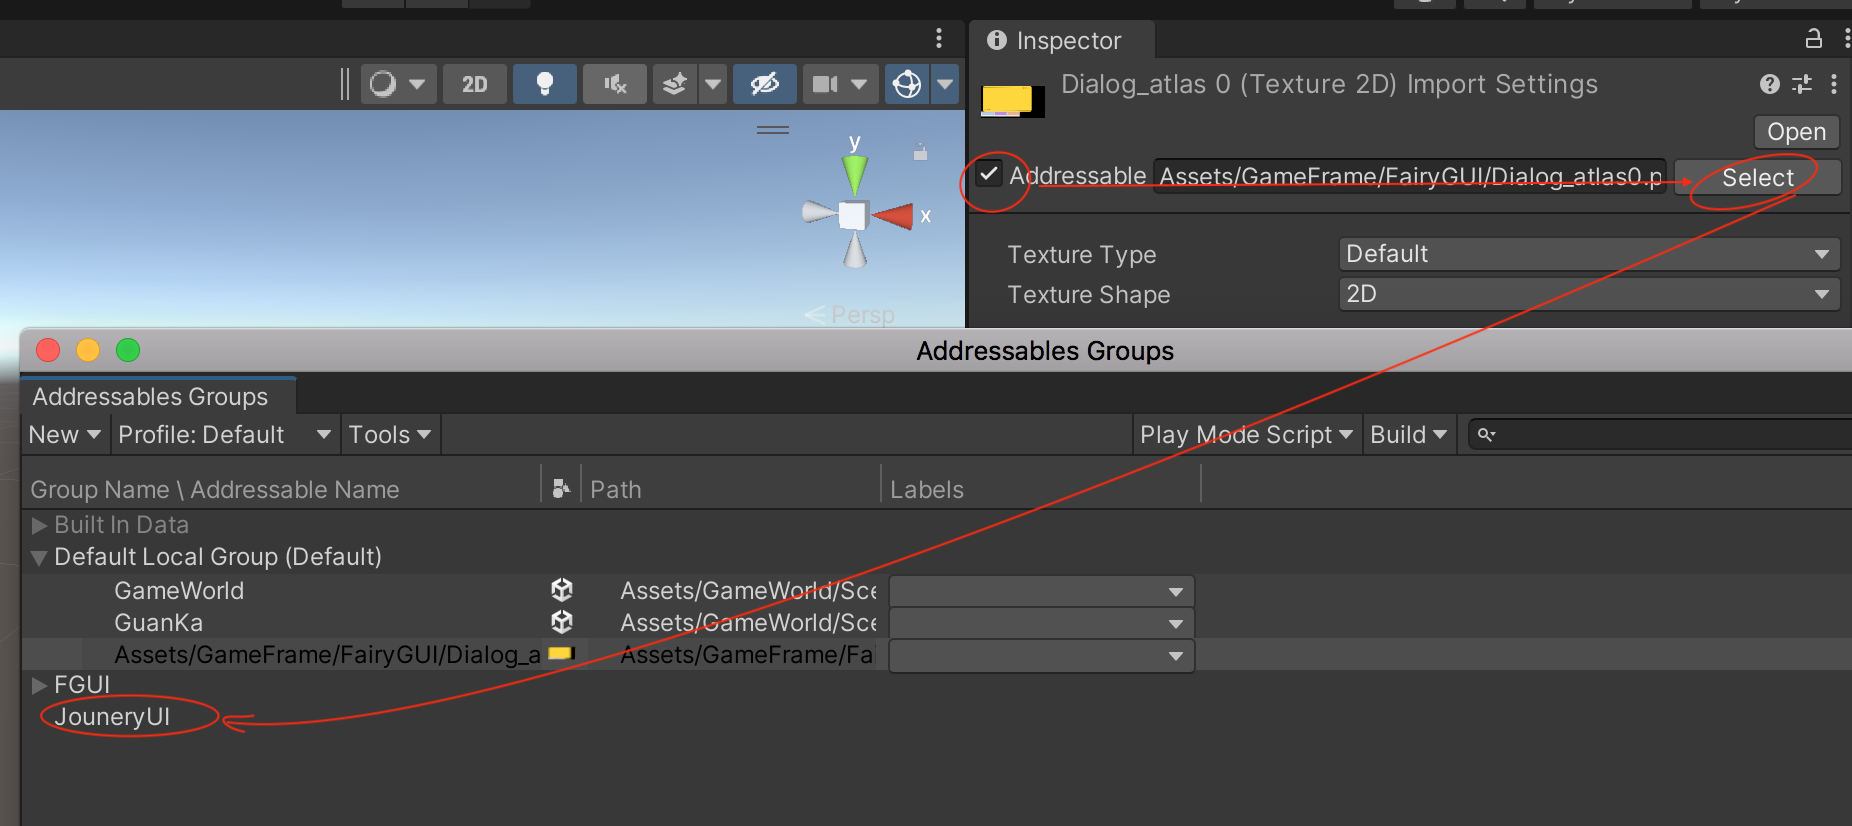Open the Inspector help question-mark icon
1852x826 pixels.
1769,84
